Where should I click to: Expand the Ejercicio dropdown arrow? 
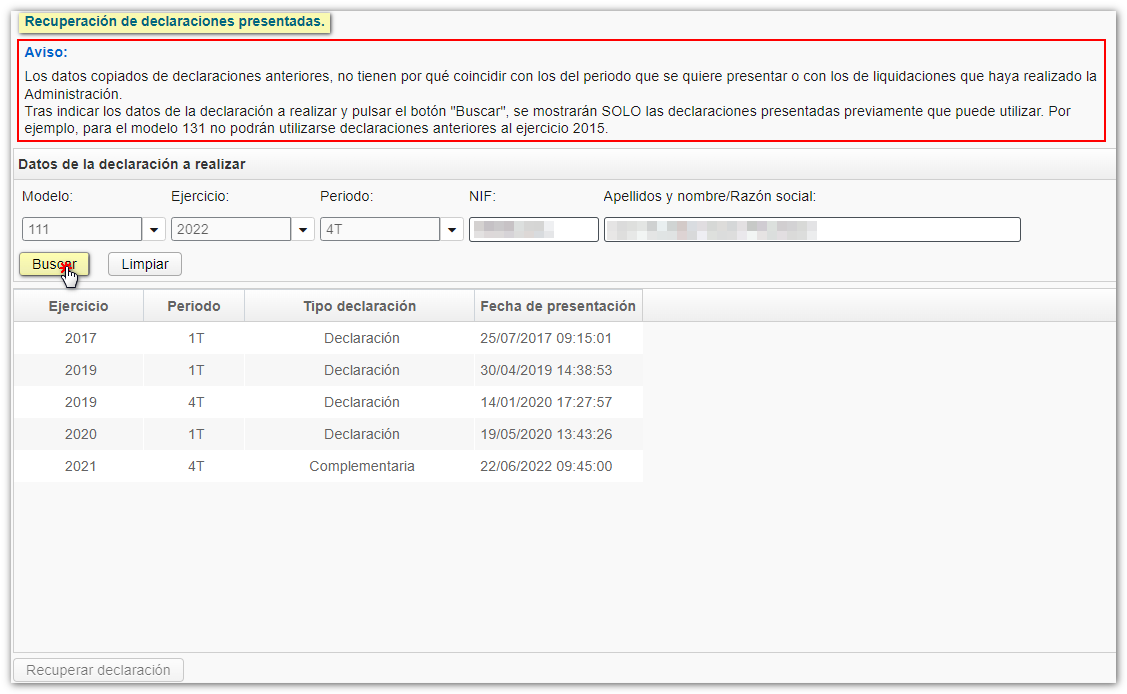tap(304, 230)
